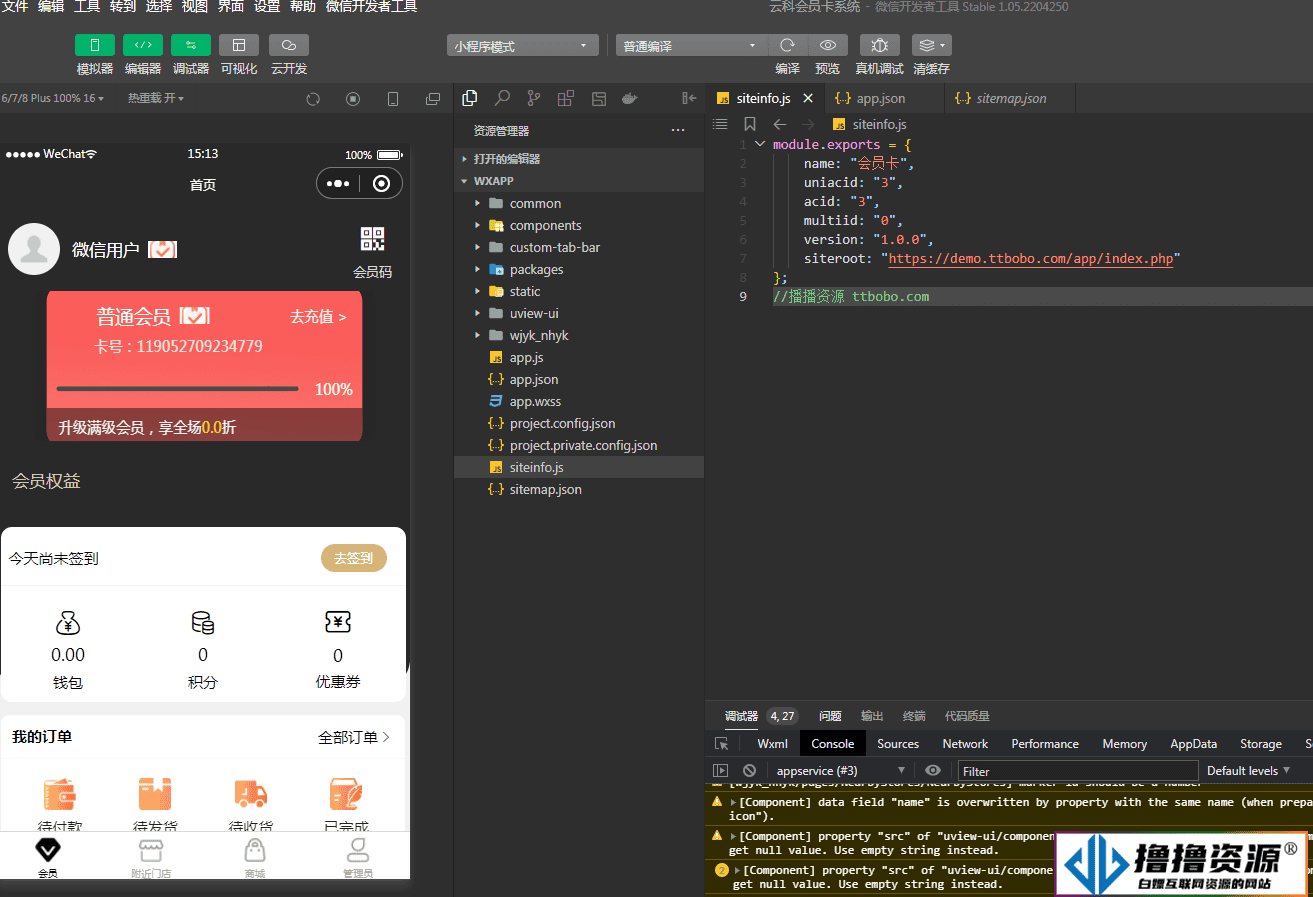Open the Clear cache layers dropdown

[x=931, y=45]
